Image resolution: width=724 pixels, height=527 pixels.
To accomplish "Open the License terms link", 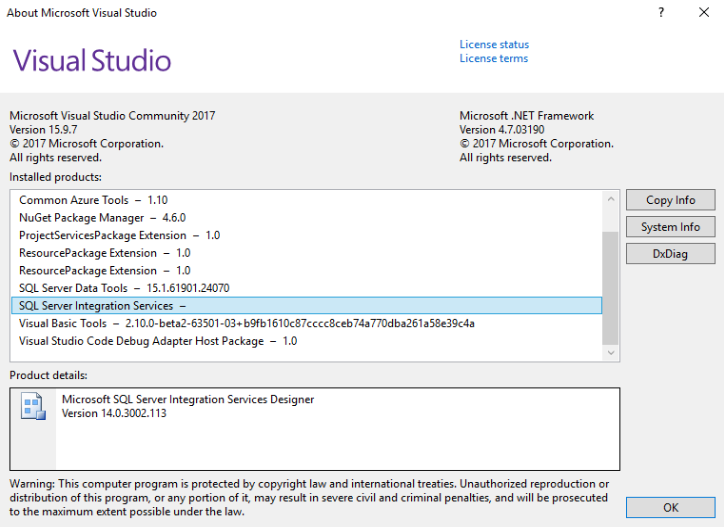I will tap(494, 58).
